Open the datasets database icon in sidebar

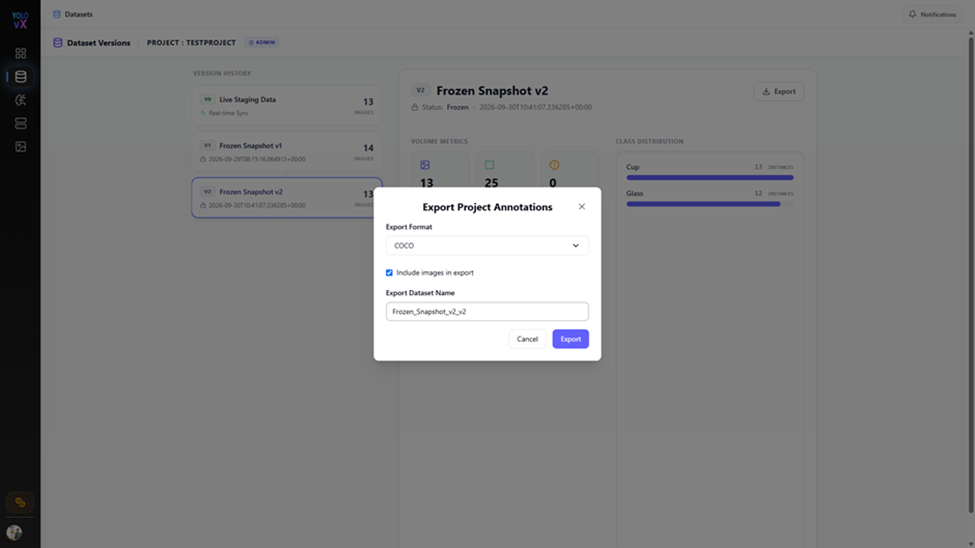(x=21, y=77)
